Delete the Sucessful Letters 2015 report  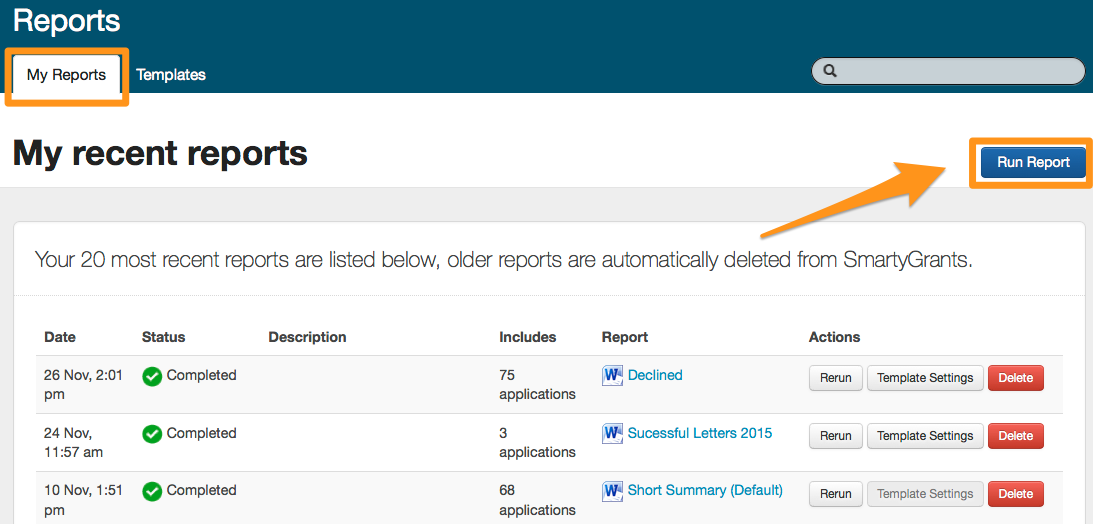[x=1015, y=436]
